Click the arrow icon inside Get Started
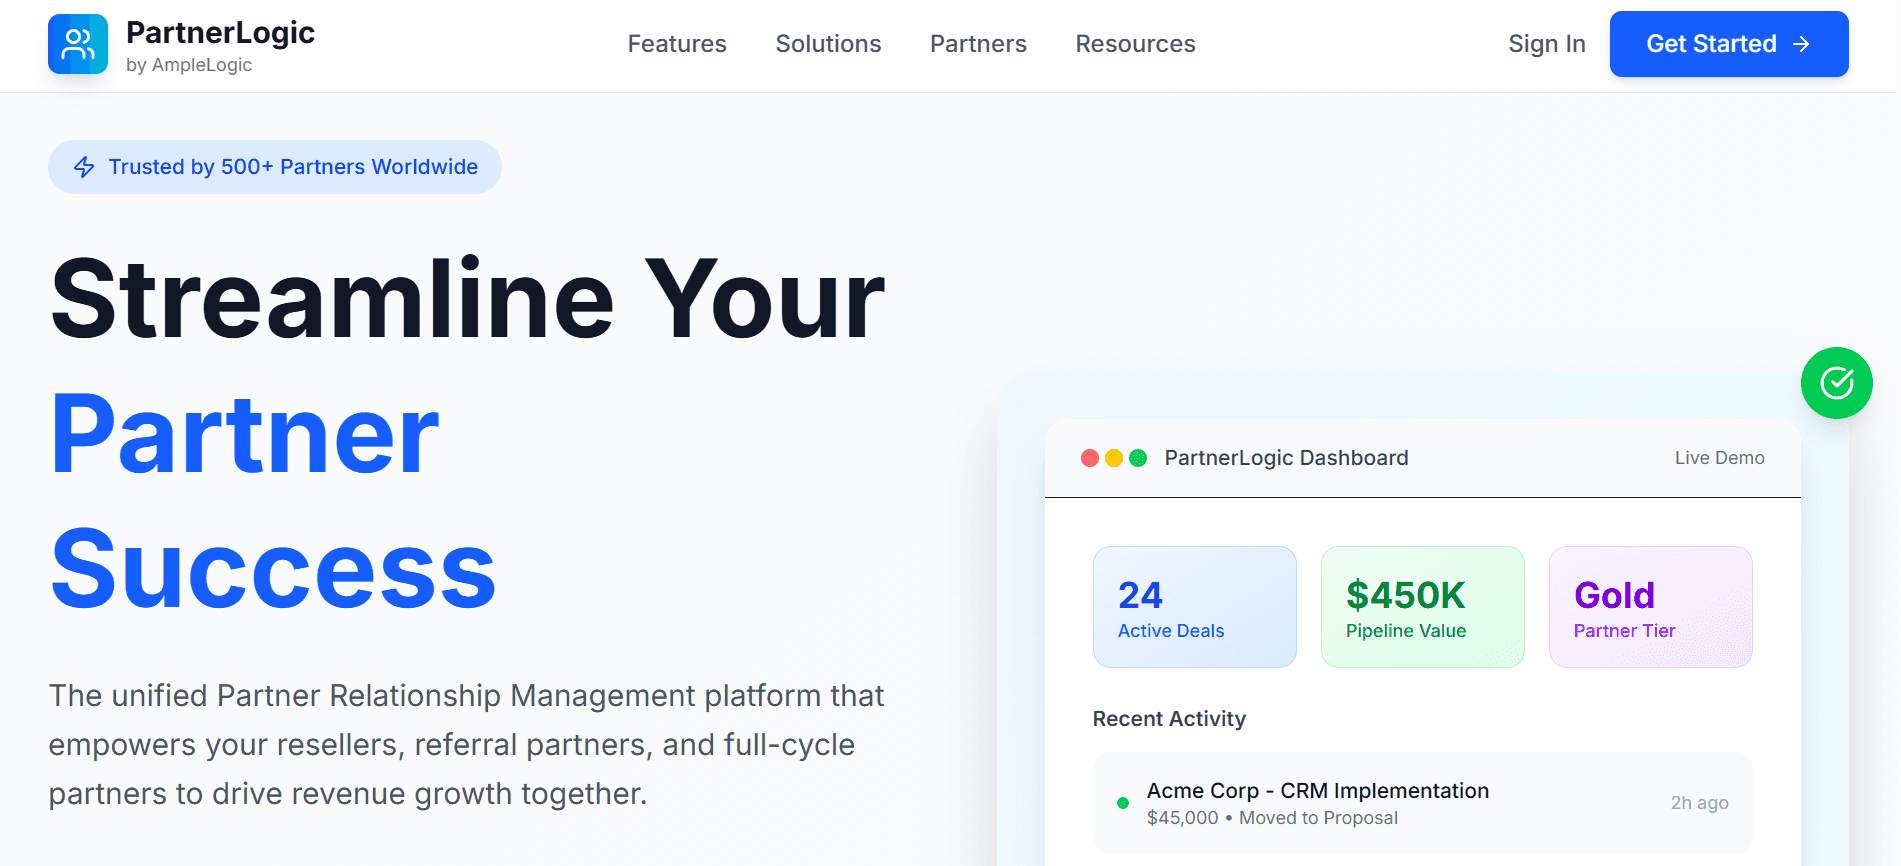Screen dimensions: 1901x866 coord(1801,44)
